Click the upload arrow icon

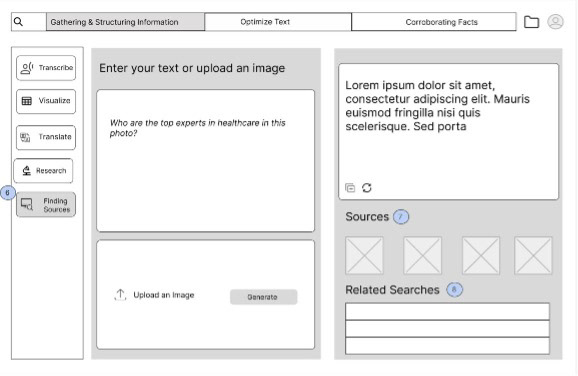pyautogui.click(x=120, y=295)
